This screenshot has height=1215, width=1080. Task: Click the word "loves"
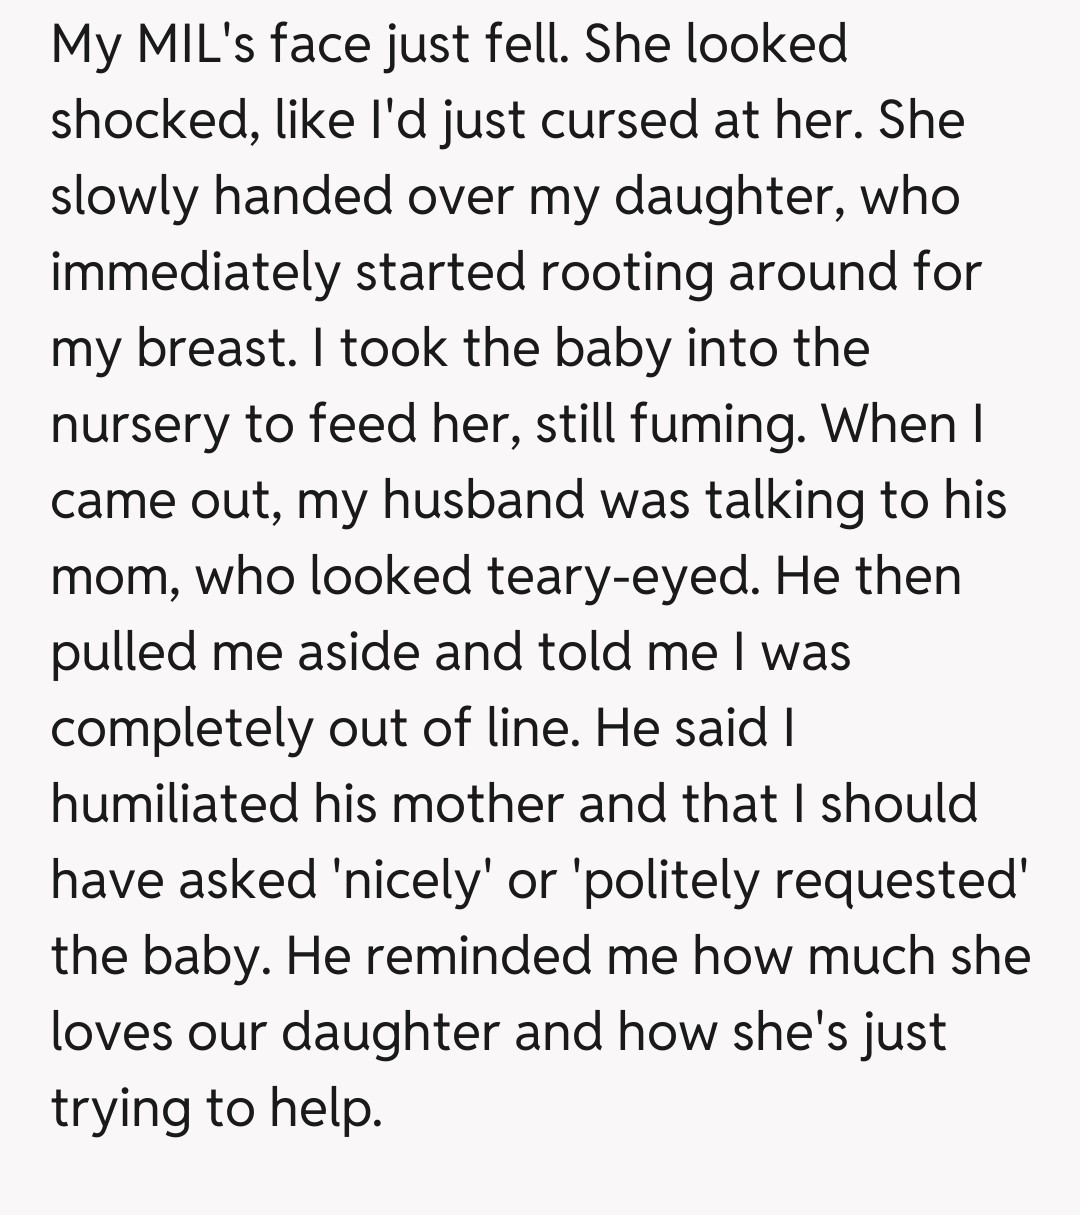[x=107, y=1032]
